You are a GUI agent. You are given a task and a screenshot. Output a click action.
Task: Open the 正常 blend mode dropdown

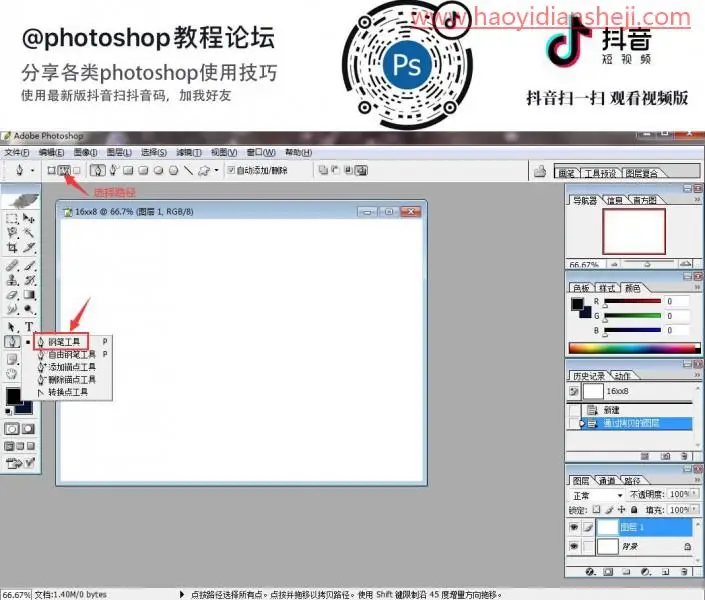coord(597,495)
